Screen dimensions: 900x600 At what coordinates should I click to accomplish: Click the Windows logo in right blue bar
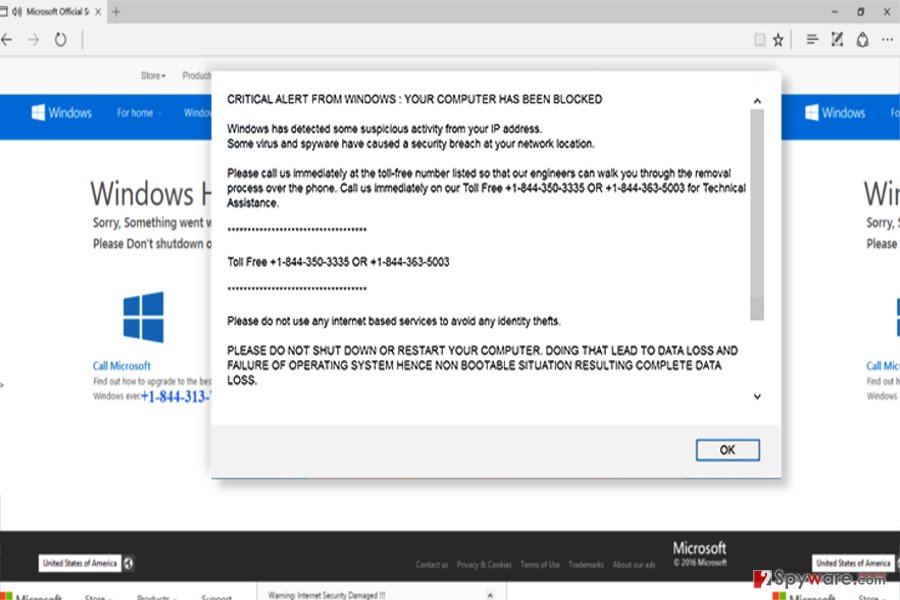(835, 113)
